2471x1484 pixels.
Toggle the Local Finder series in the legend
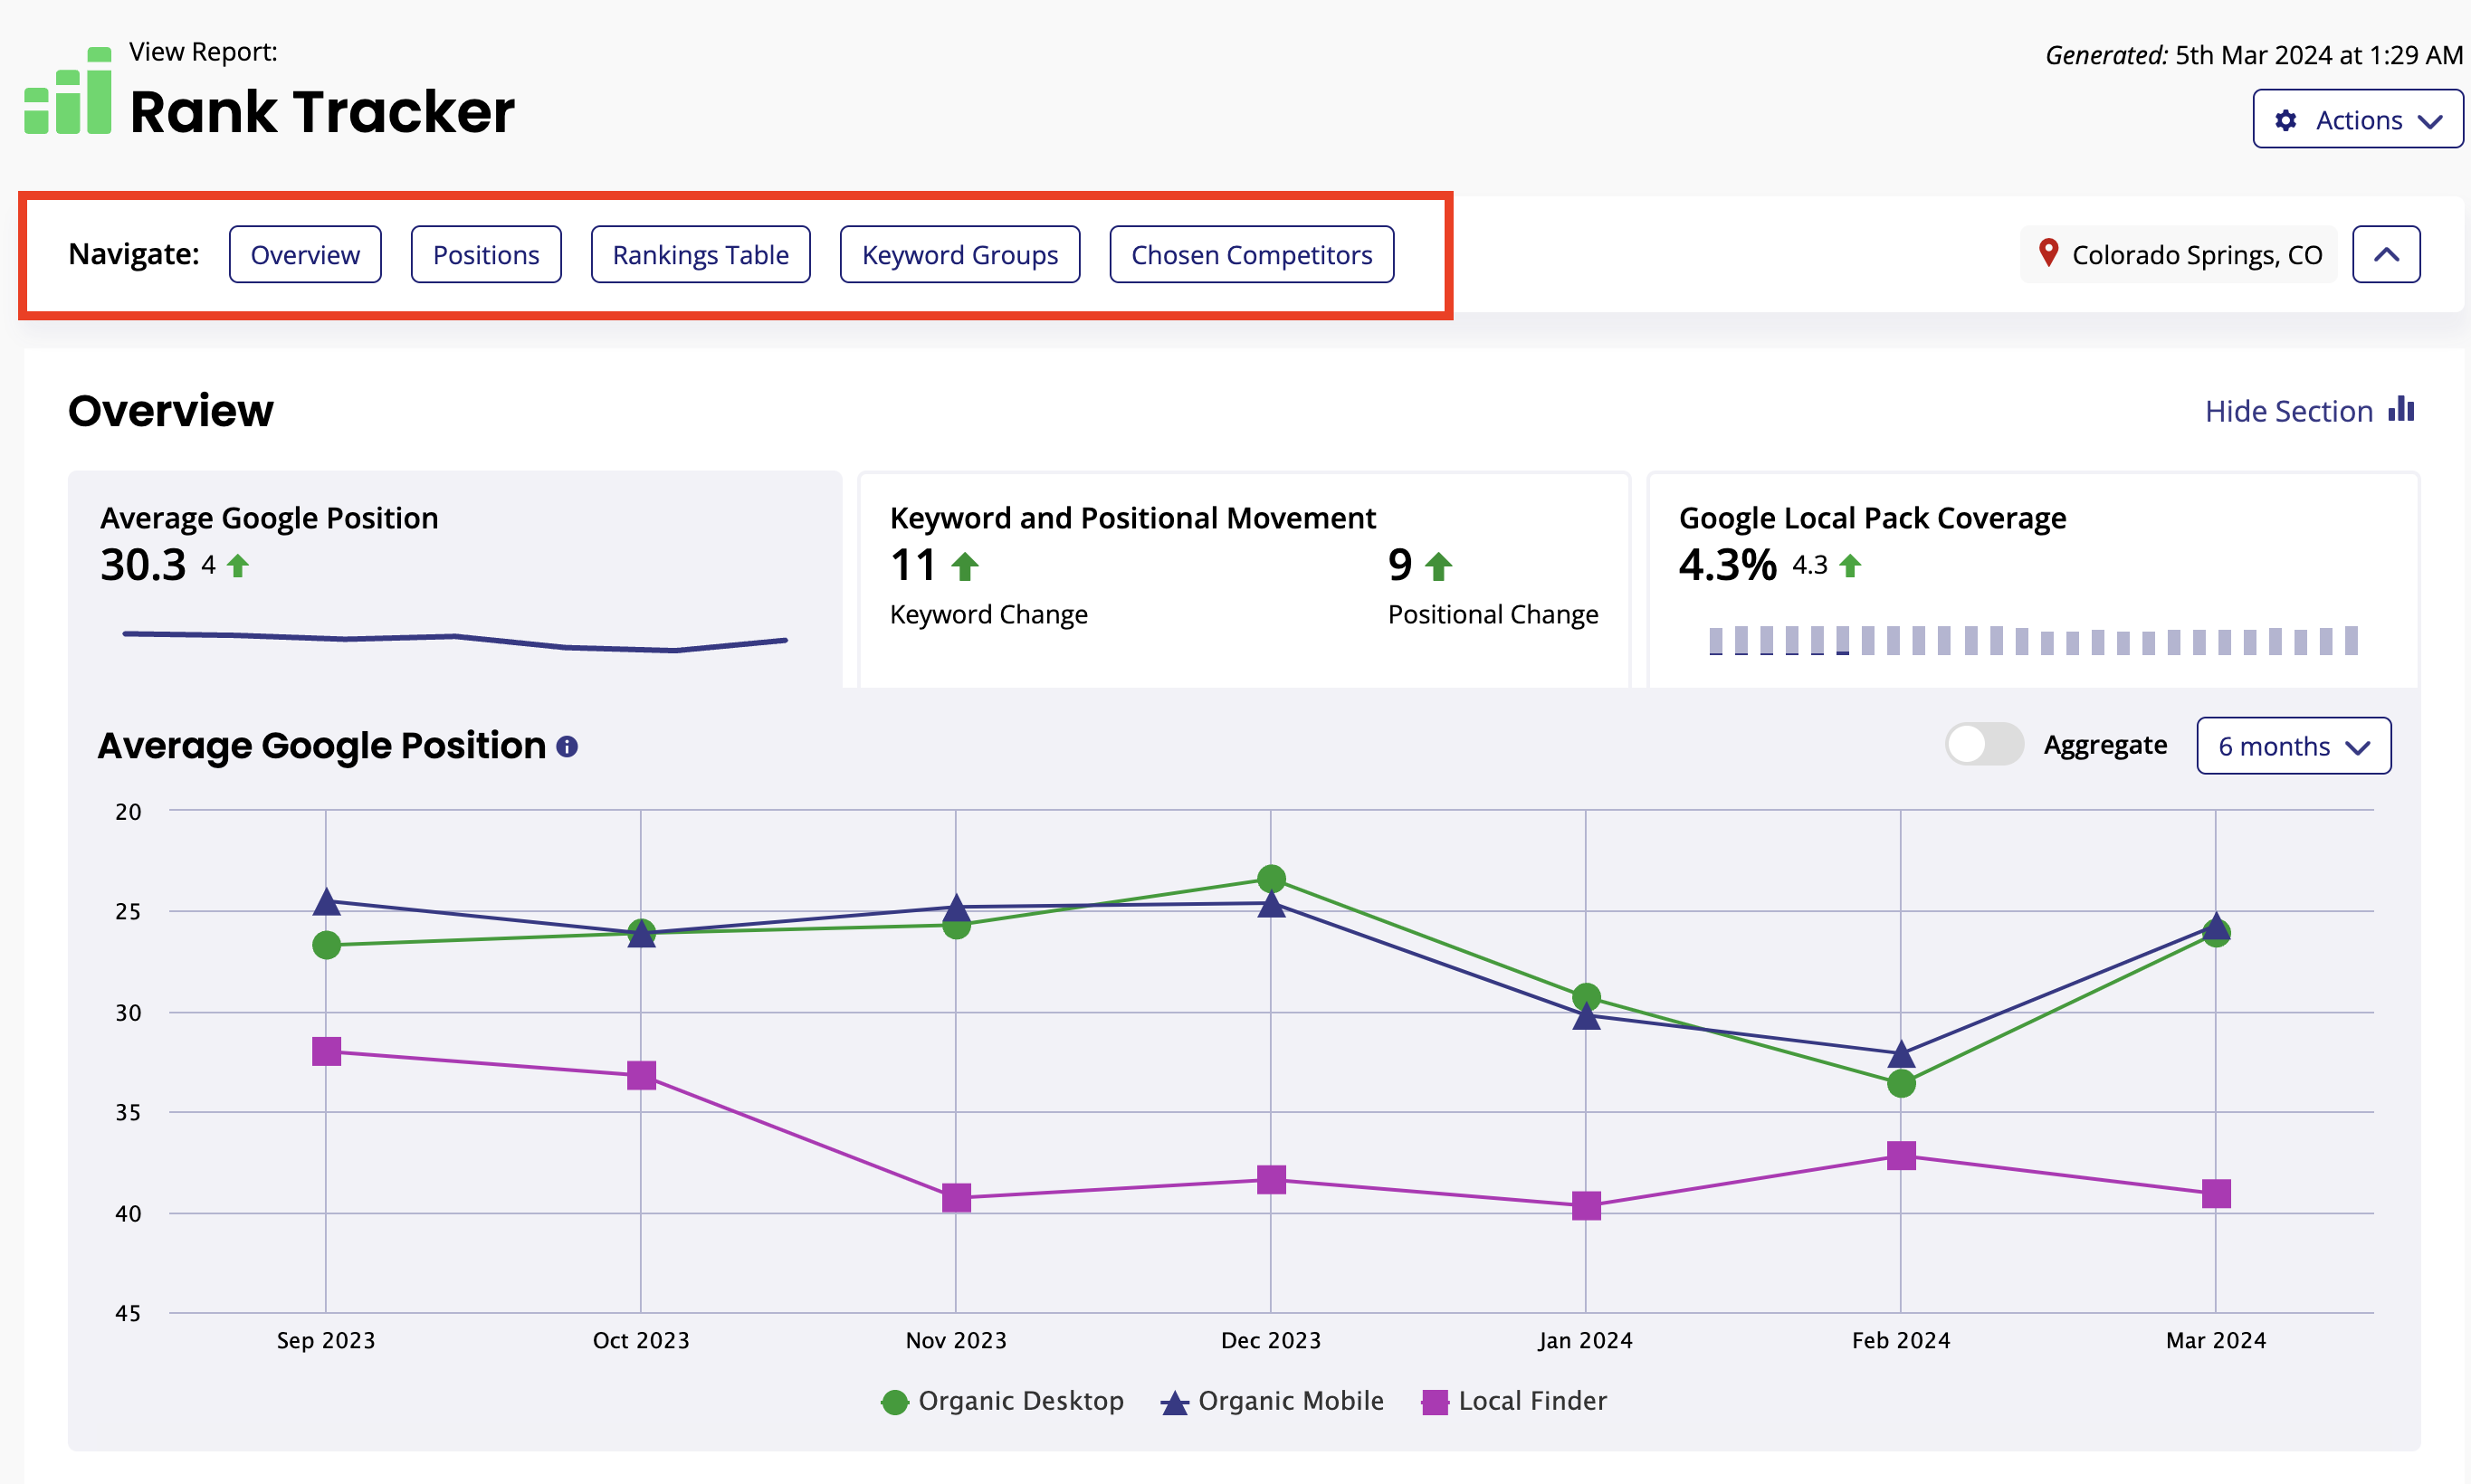point(1531,1401)
